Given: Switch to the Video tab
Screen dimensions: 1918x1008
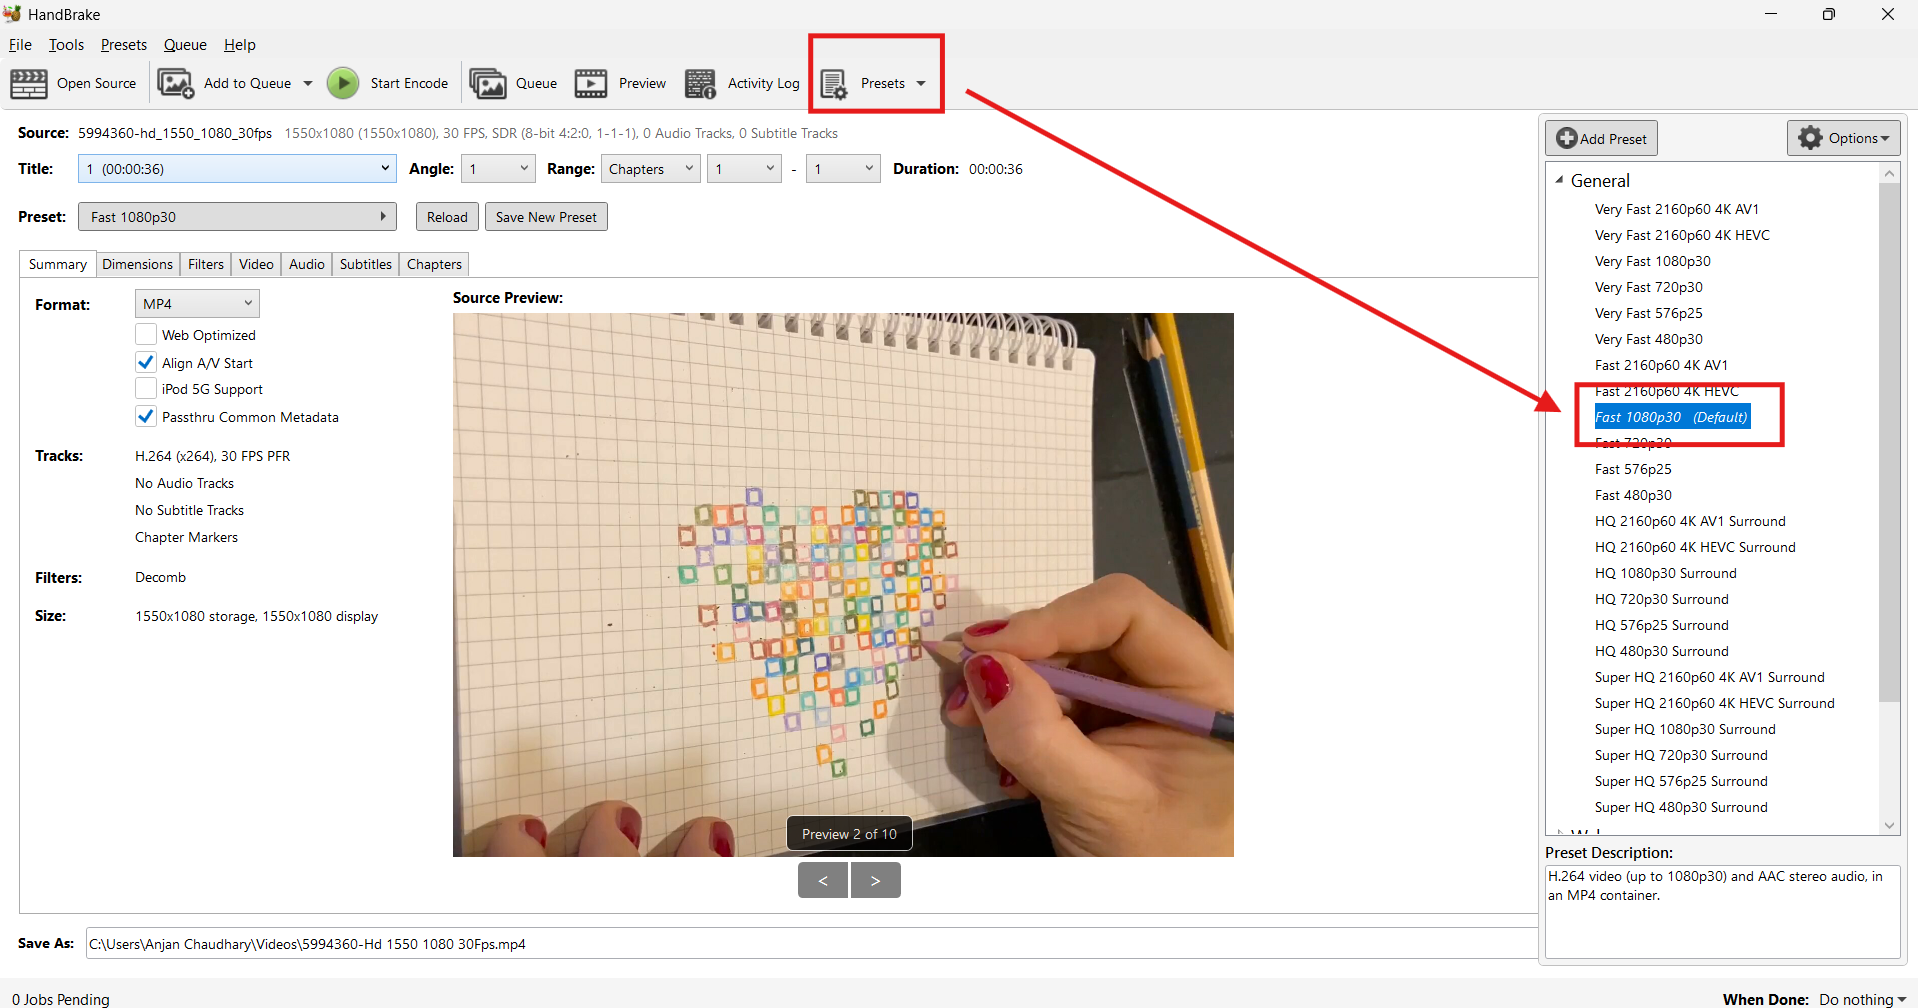Looking at the screenshot, I should click(256, 264).
